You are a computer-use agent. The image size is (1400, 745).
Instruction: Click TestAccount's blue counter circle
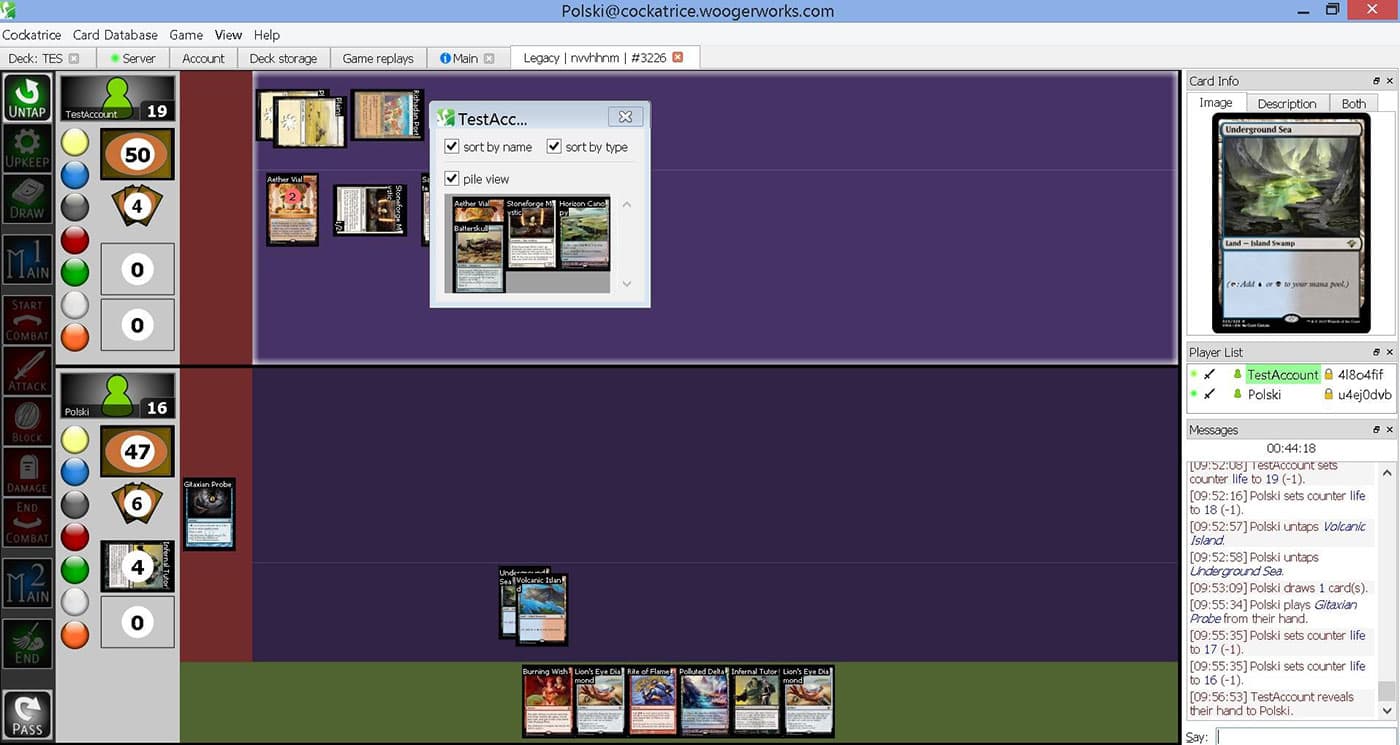75,175
